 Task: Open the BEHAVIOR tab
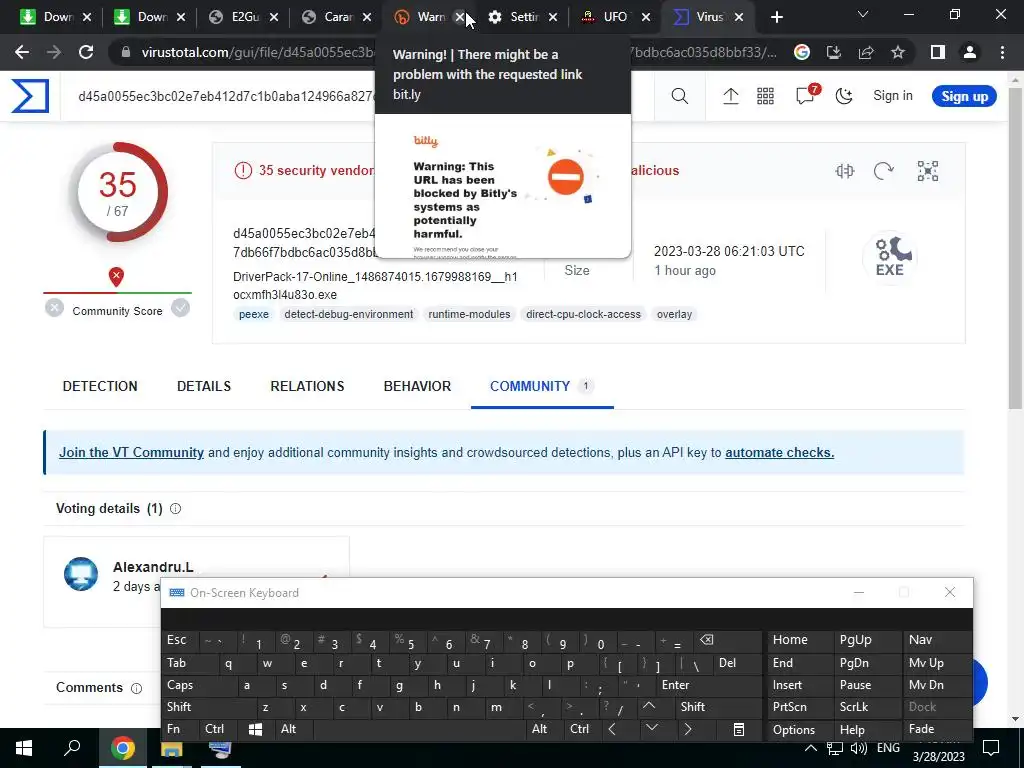click(417, 387)
